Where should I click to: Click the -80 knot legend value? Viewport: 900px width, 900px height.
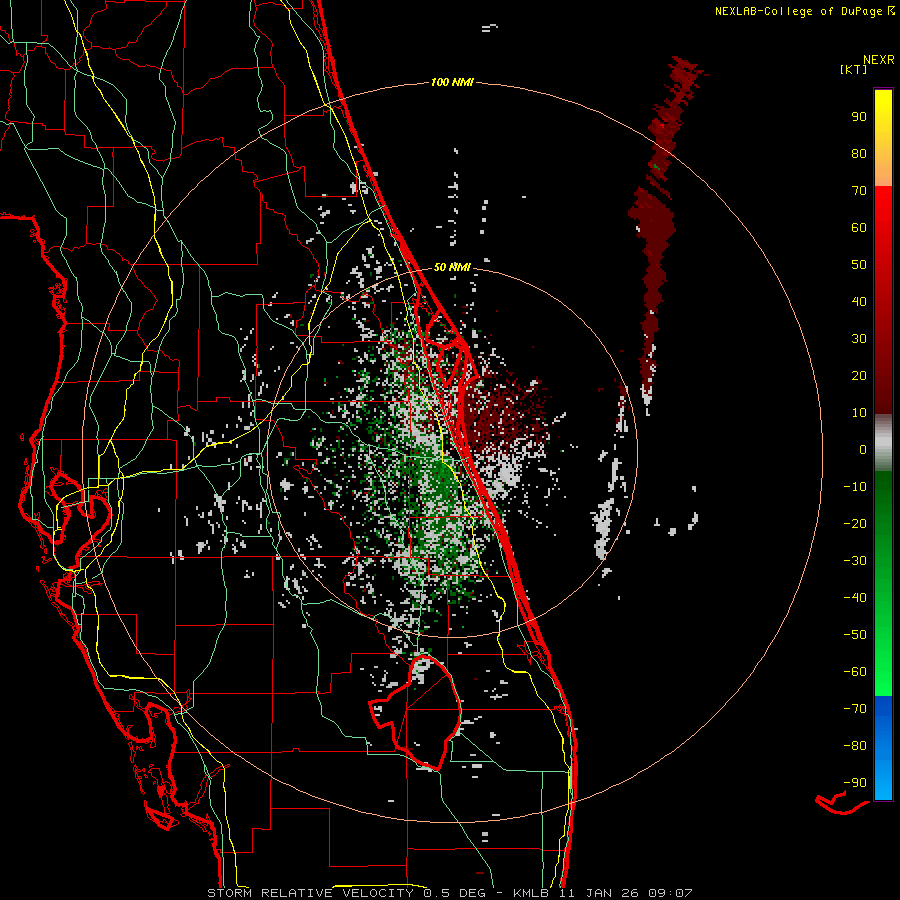tap(855, 746)
